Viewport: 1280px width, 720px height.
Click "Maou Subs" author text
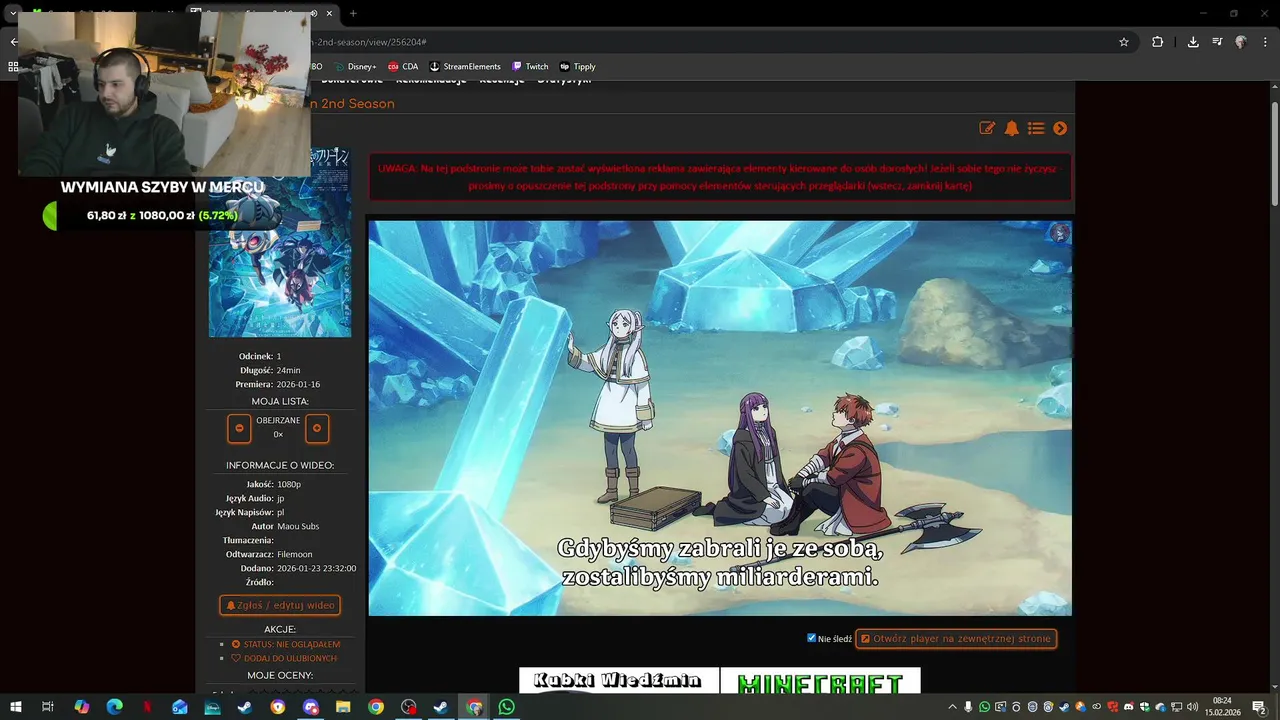298,526
